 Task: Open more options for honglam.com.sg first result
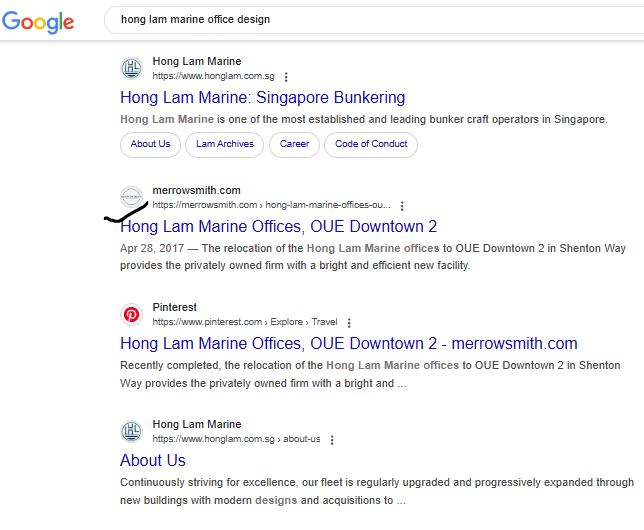[x=286, y=77]
